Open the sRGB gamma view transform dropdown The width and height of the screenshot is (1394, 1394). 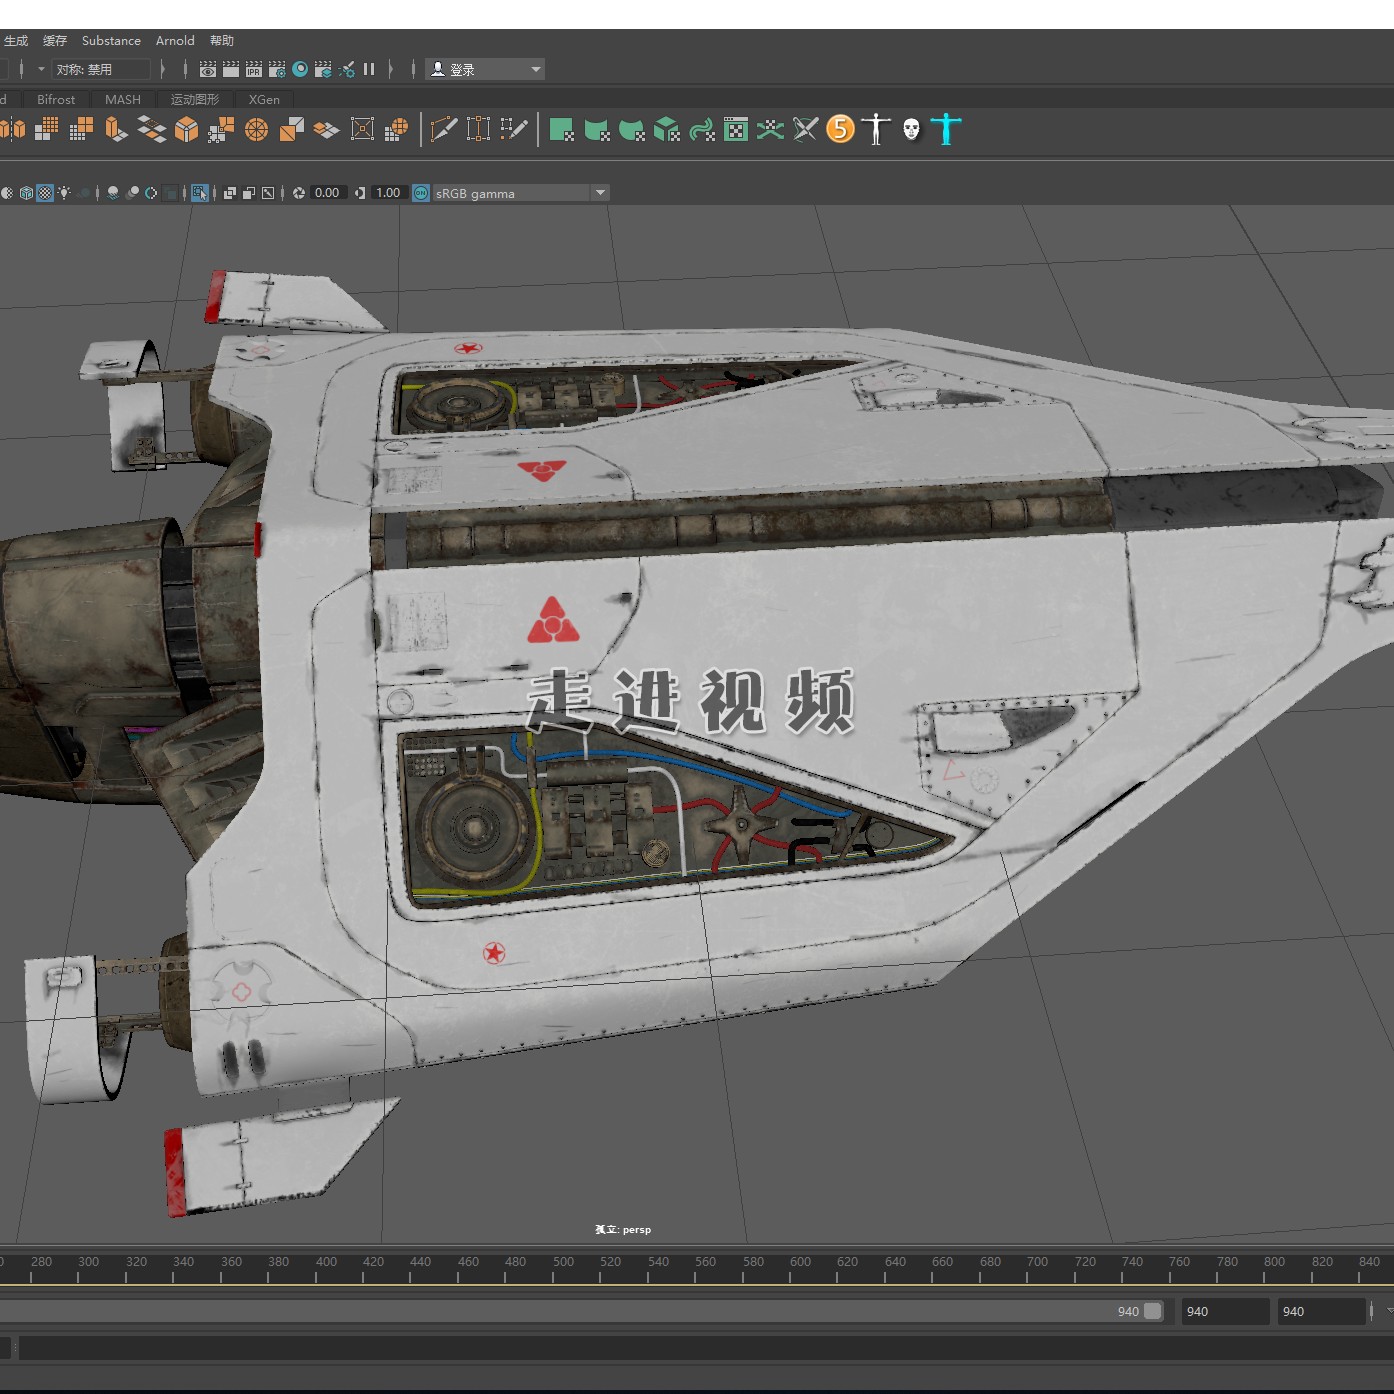[521, 193]
